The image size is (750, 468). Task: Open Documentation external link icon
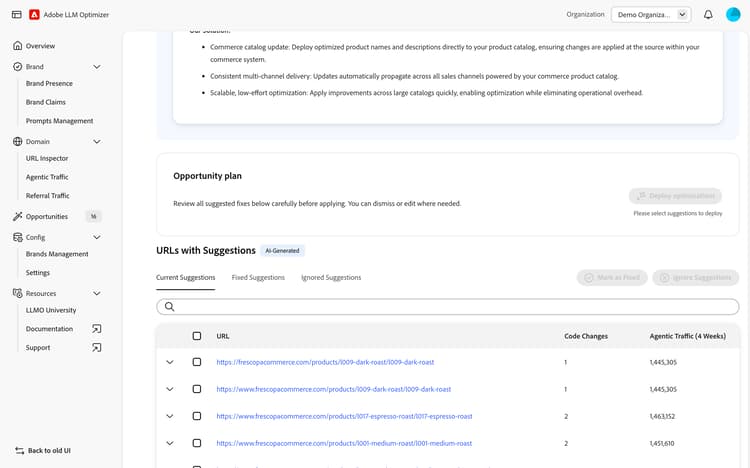[97, 329]
